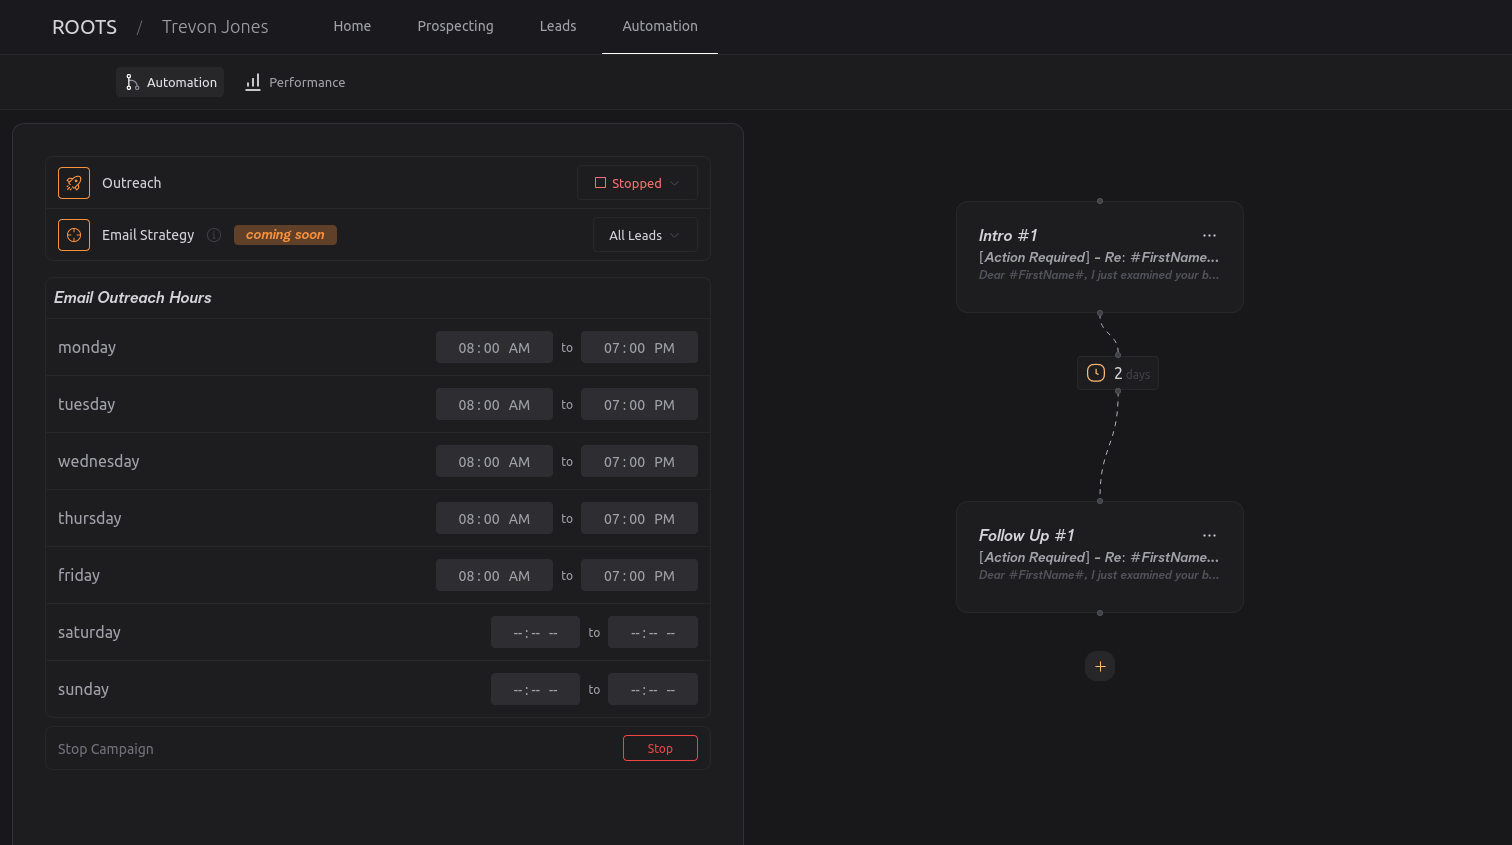This screenshot has width=1512, height=845.
Task: Add a new step with plus icon
Action: (1100, 666)
